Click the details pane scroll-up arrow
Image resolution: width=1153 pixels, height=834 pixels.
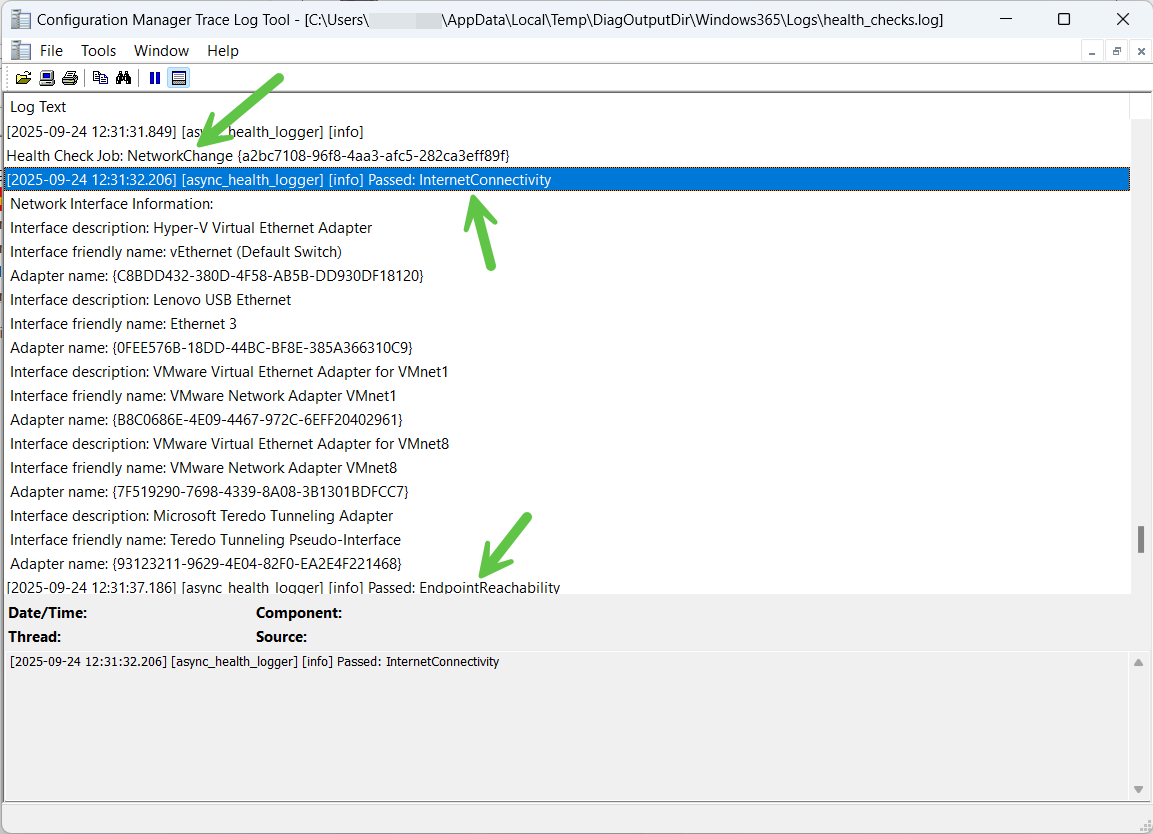point(1138,663)
